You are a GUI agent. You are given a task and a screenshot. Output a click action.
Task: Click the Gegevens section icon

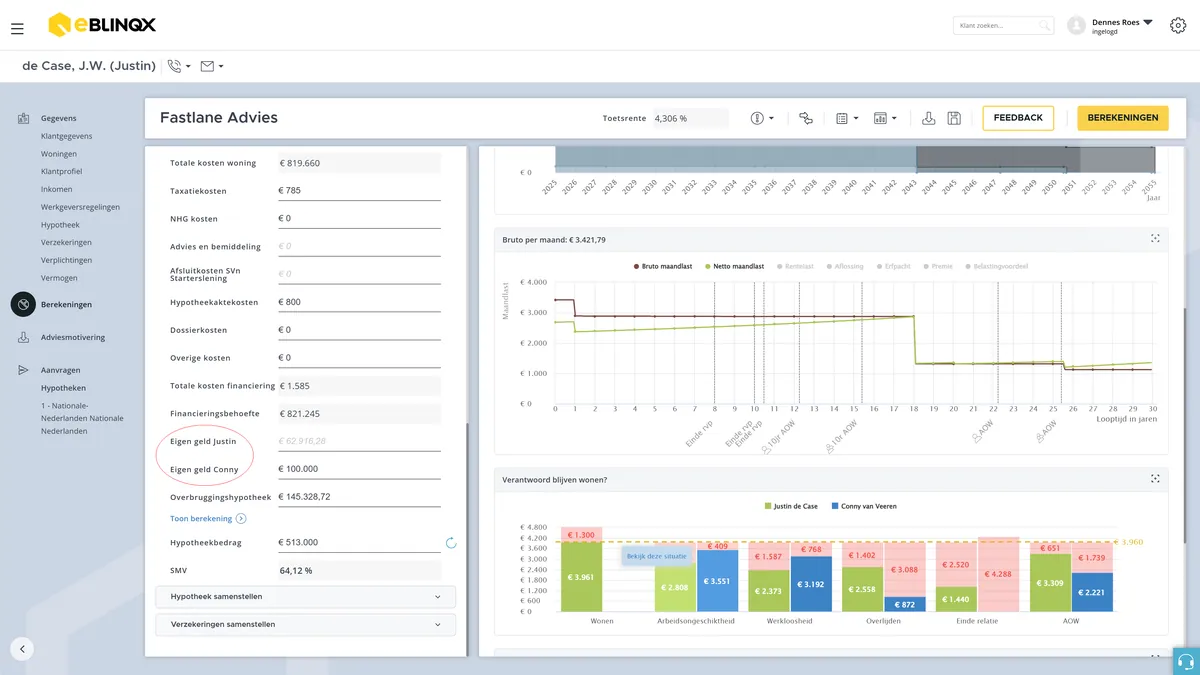23,119
